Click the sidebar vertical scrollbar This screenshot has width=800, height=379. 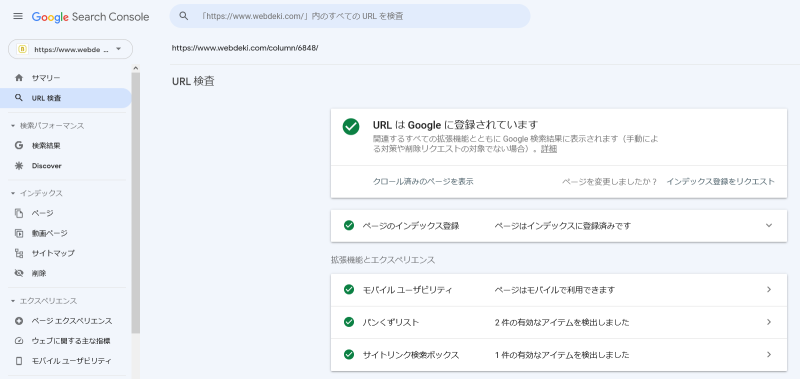pos(135,204)
